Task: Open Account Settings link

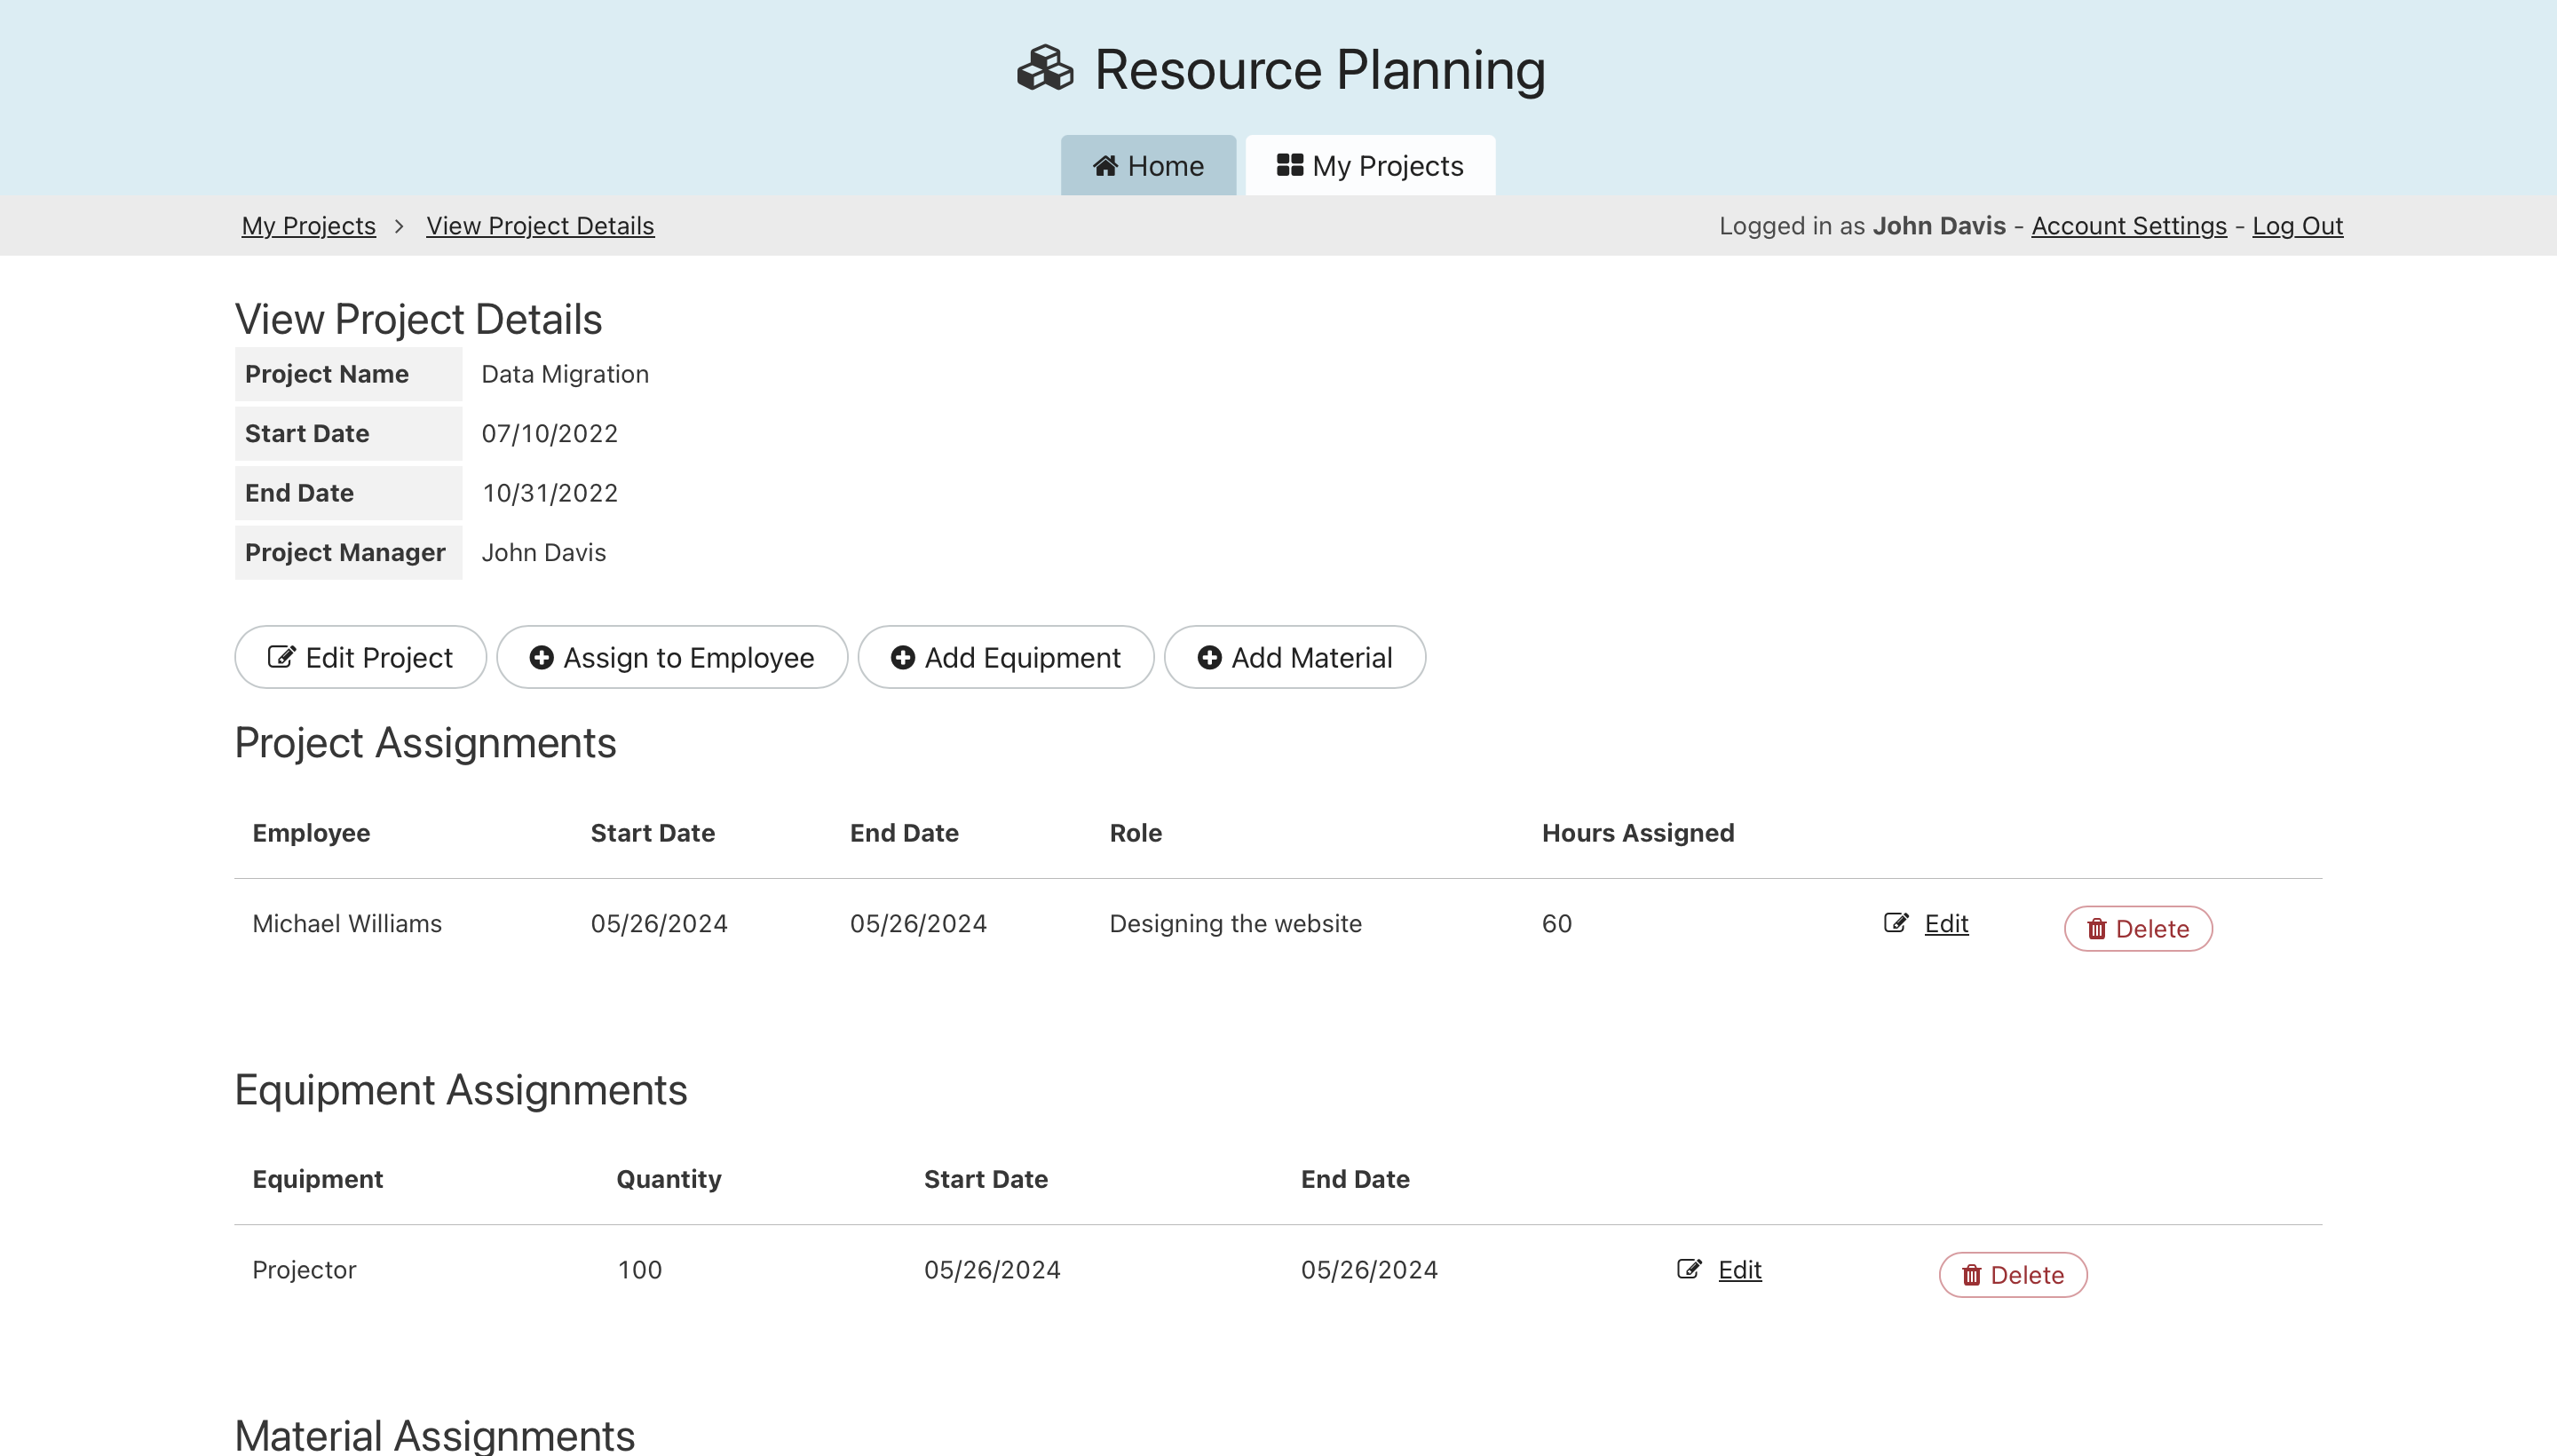Action: pyautogui.click(x=2128, y=226)
